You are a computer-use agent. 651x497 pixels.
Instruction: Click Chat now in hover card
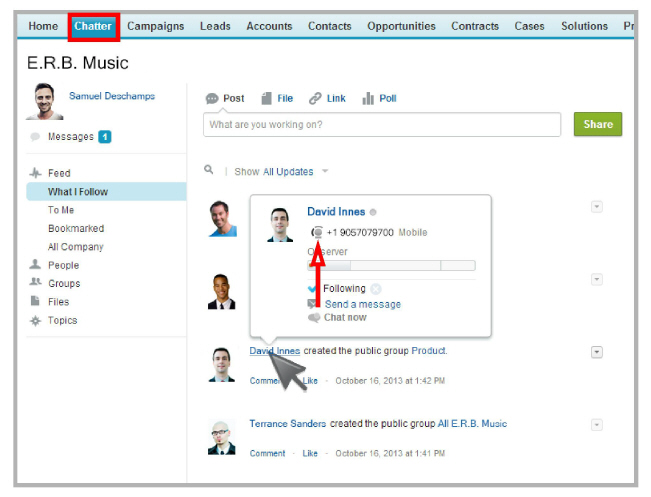[x=345, y=317]
